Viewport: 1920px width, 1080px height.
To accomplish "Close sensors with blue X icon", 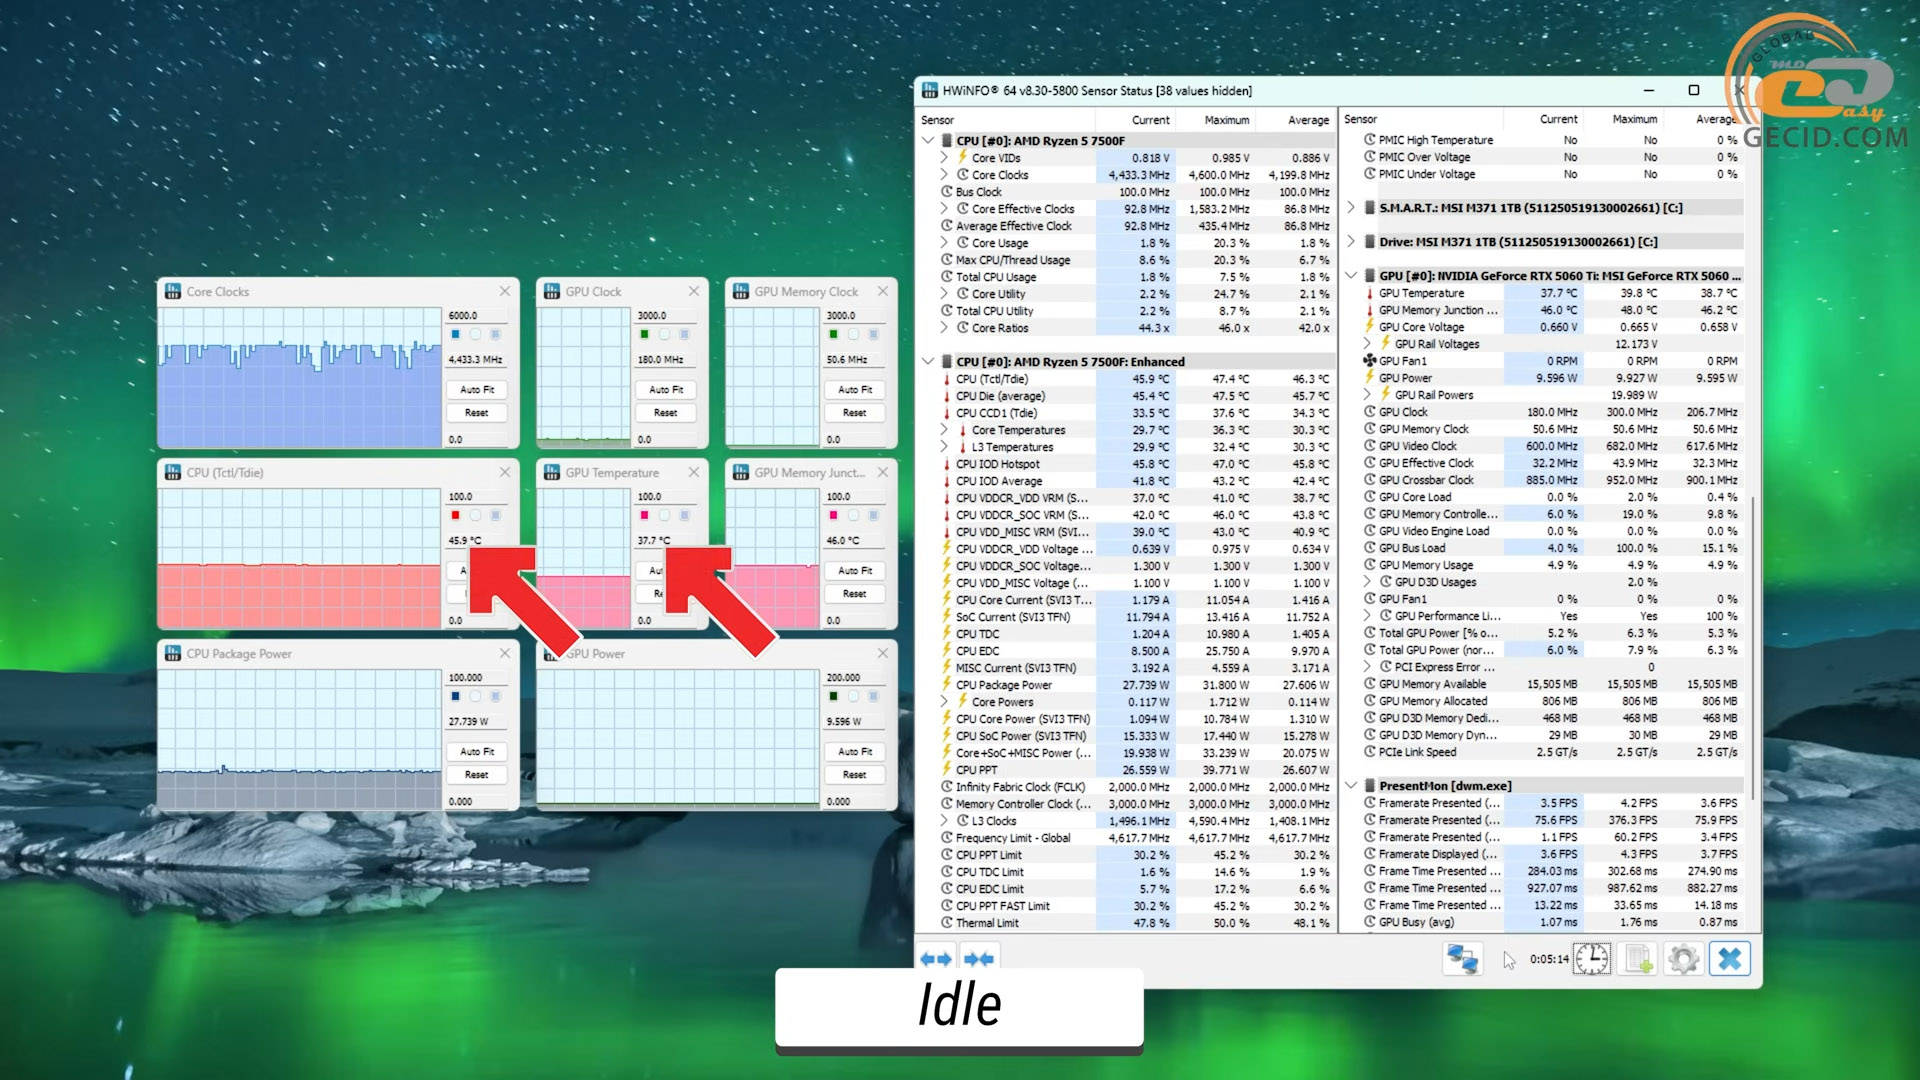I will tap(1730, 959).
